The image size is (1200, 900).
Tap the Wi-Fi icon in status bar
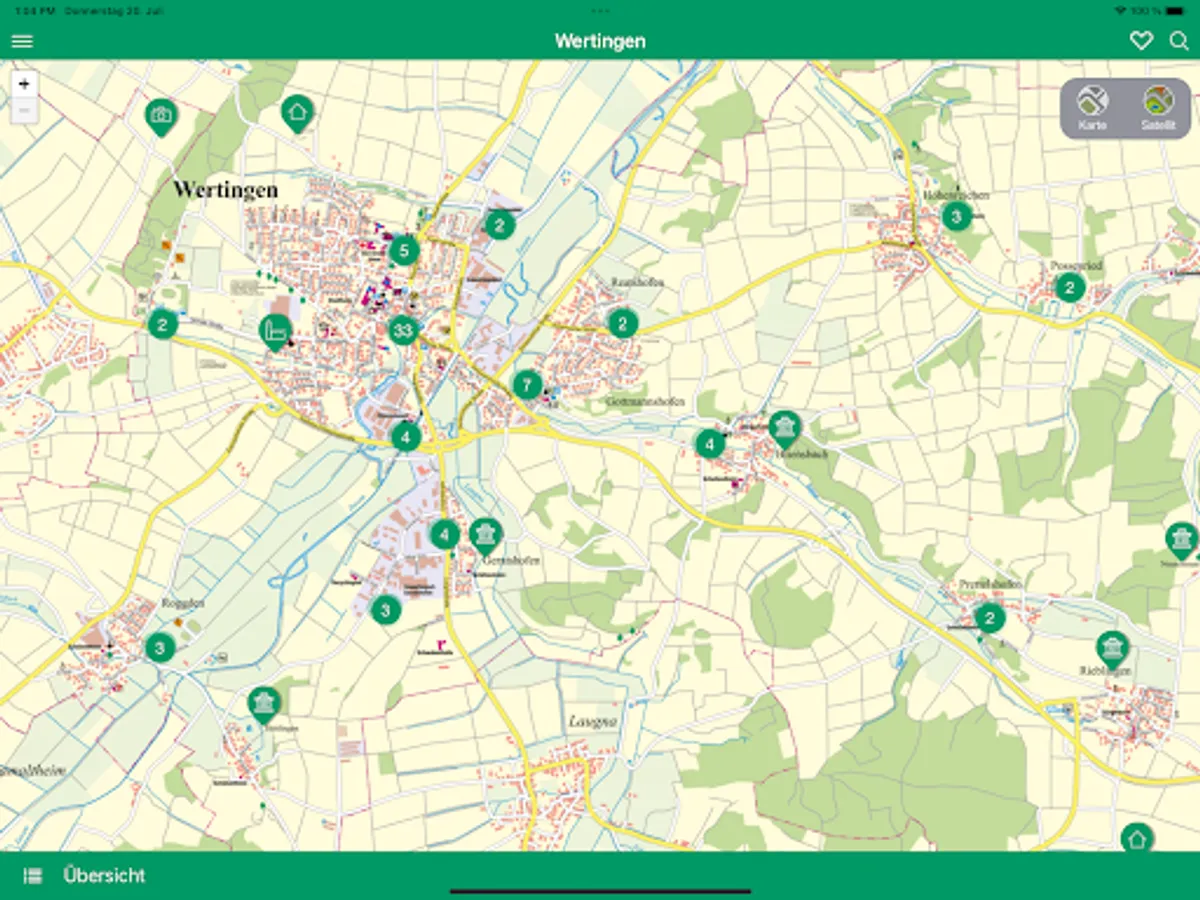pyautogui.click(x=1120, y=10)
